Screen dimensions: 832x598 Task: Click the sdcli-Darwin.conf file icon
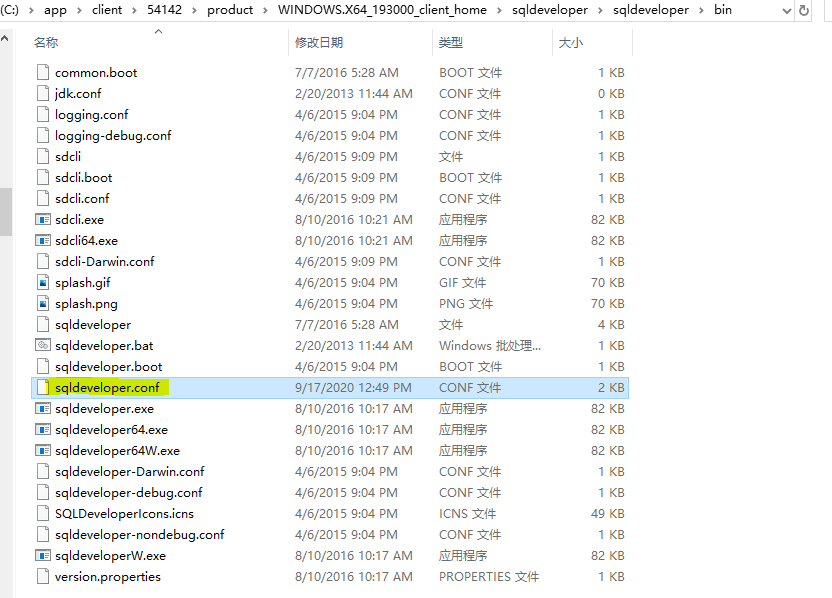coord(43,262)
